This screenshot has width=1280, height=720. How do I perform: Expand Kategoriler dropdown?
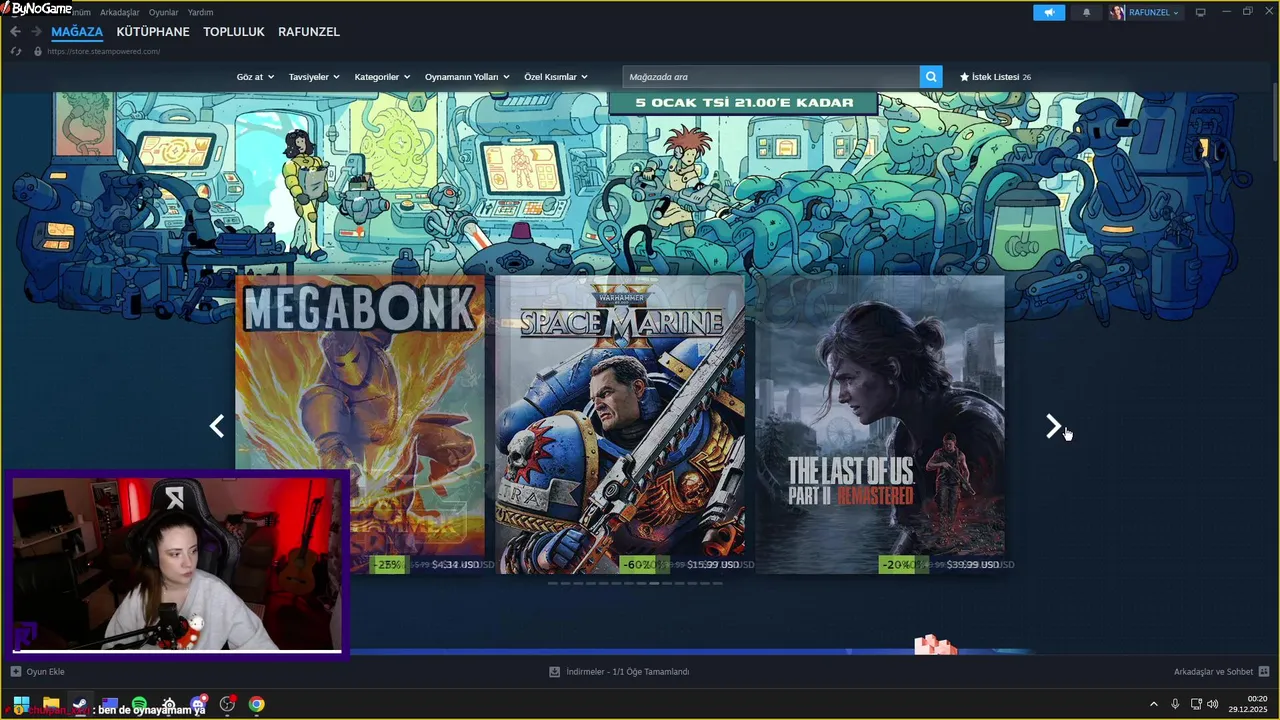click(x=382, y=77)
